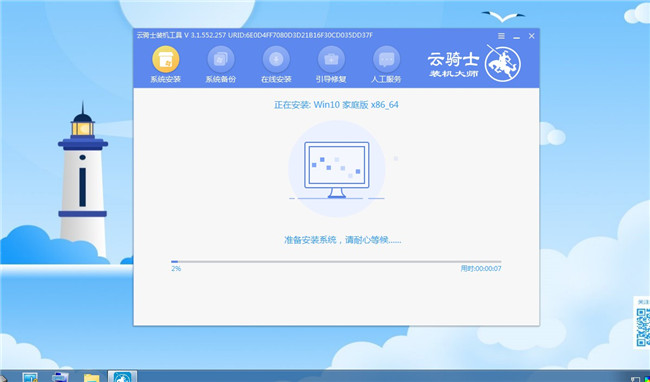Click the title text '云骑士装机工具 V 3.1.552.257'

tap(181, 35)
